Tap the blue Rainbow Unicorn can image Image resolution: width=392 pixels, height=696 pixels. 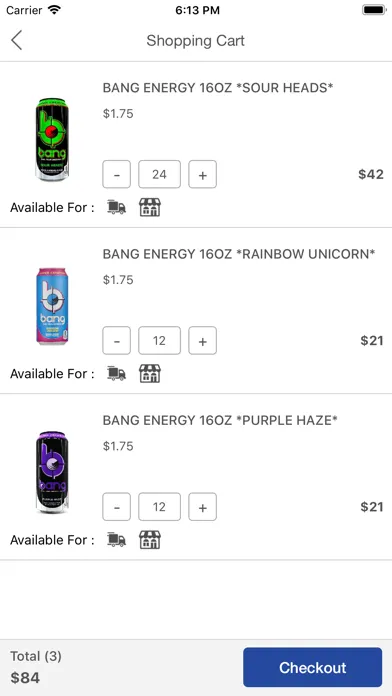point(52,306)
